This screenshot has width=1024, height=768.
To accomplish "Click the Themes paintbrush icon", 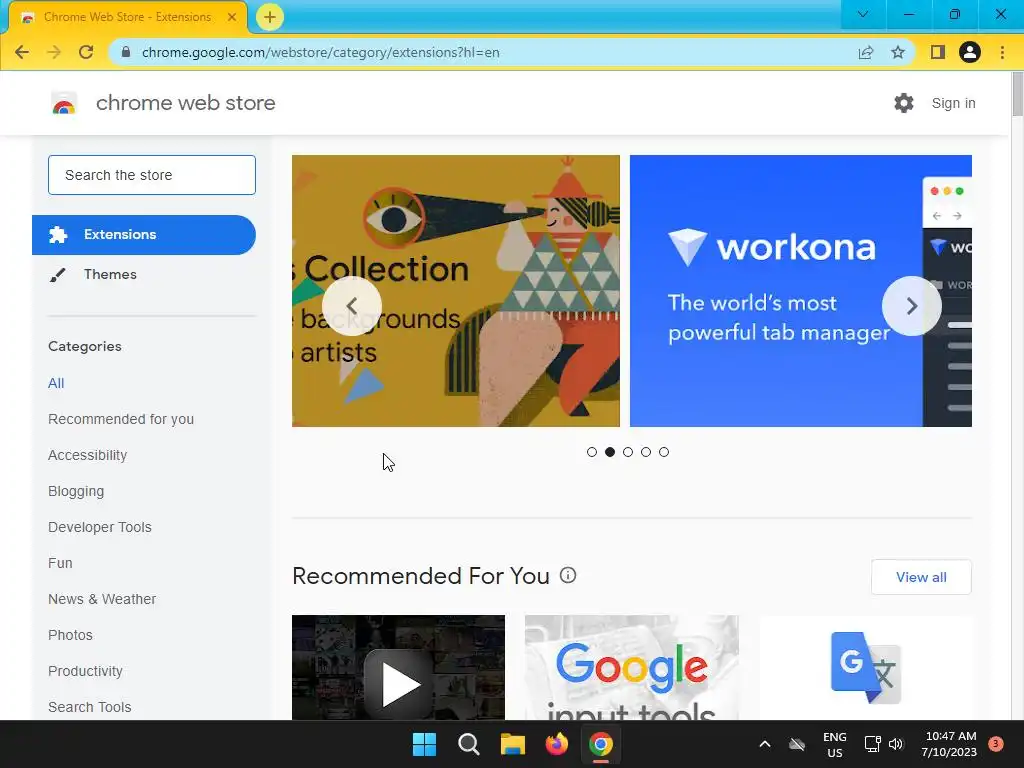I will (x=57, y=275).
